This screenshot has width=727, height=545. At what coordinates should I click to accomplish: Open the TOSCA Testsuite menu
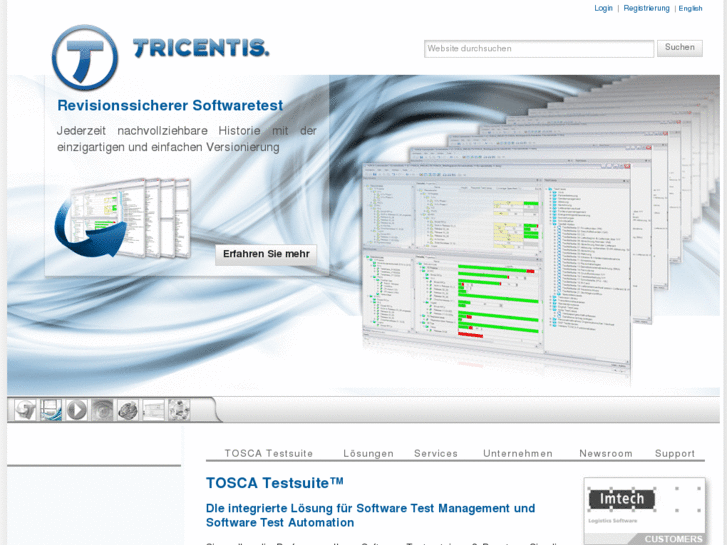[x=269, y=454]
